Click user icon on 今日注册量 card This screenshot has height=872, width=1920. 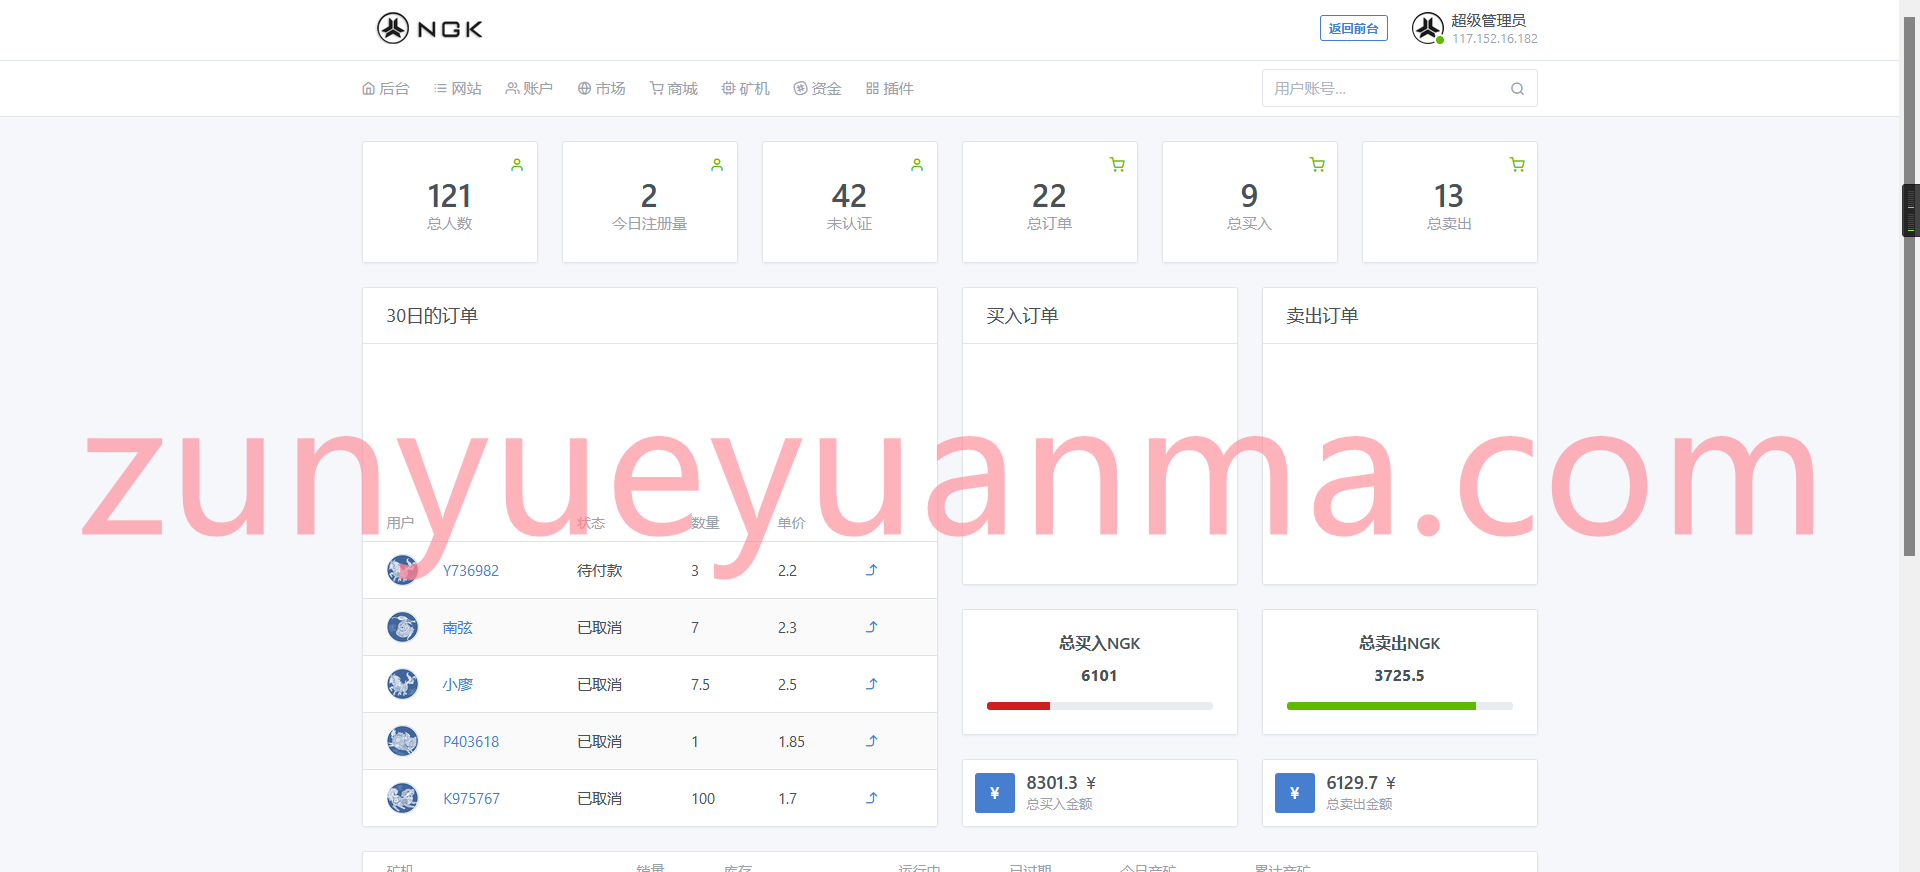[x=717, y=165]
